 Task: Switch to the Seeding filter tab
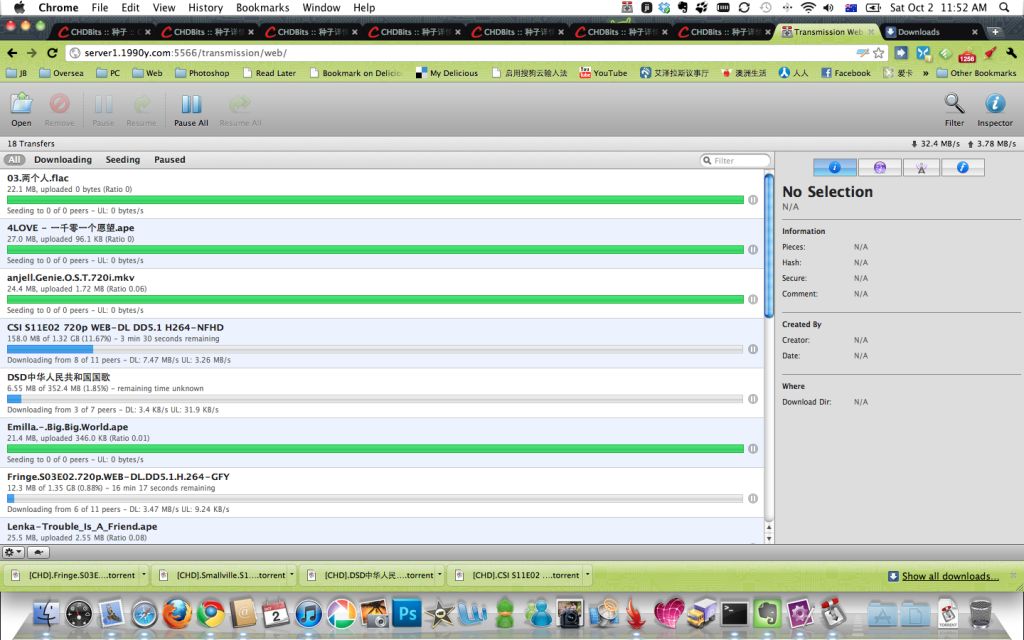tap(123, 159)
